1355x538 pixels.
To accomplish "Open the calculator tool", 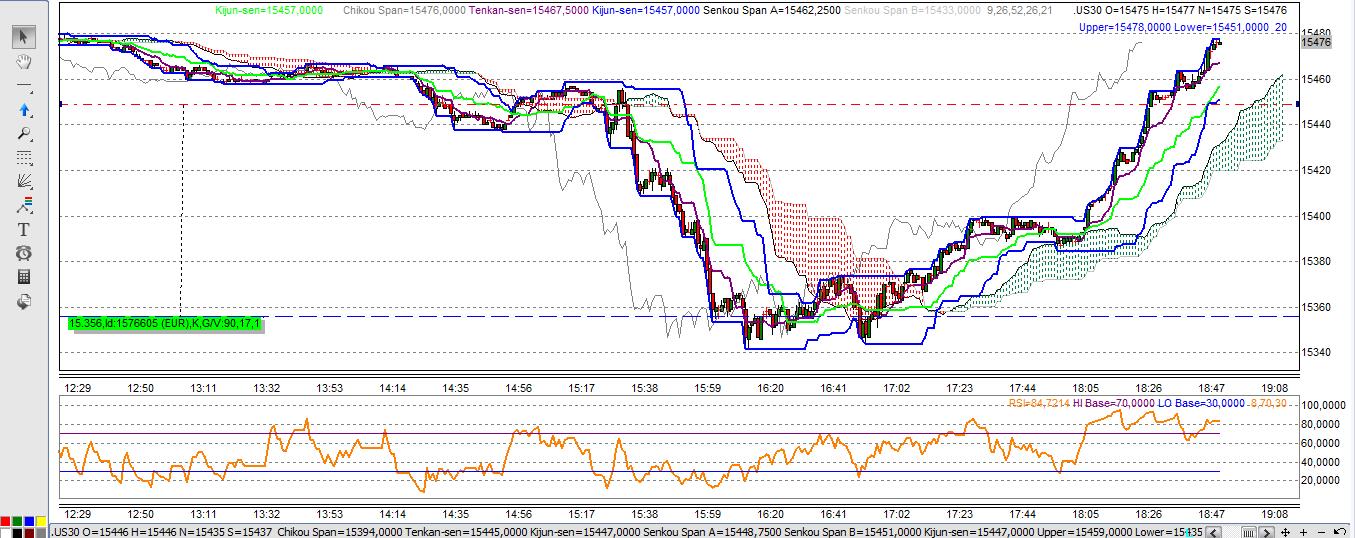I will coord(24,277).
